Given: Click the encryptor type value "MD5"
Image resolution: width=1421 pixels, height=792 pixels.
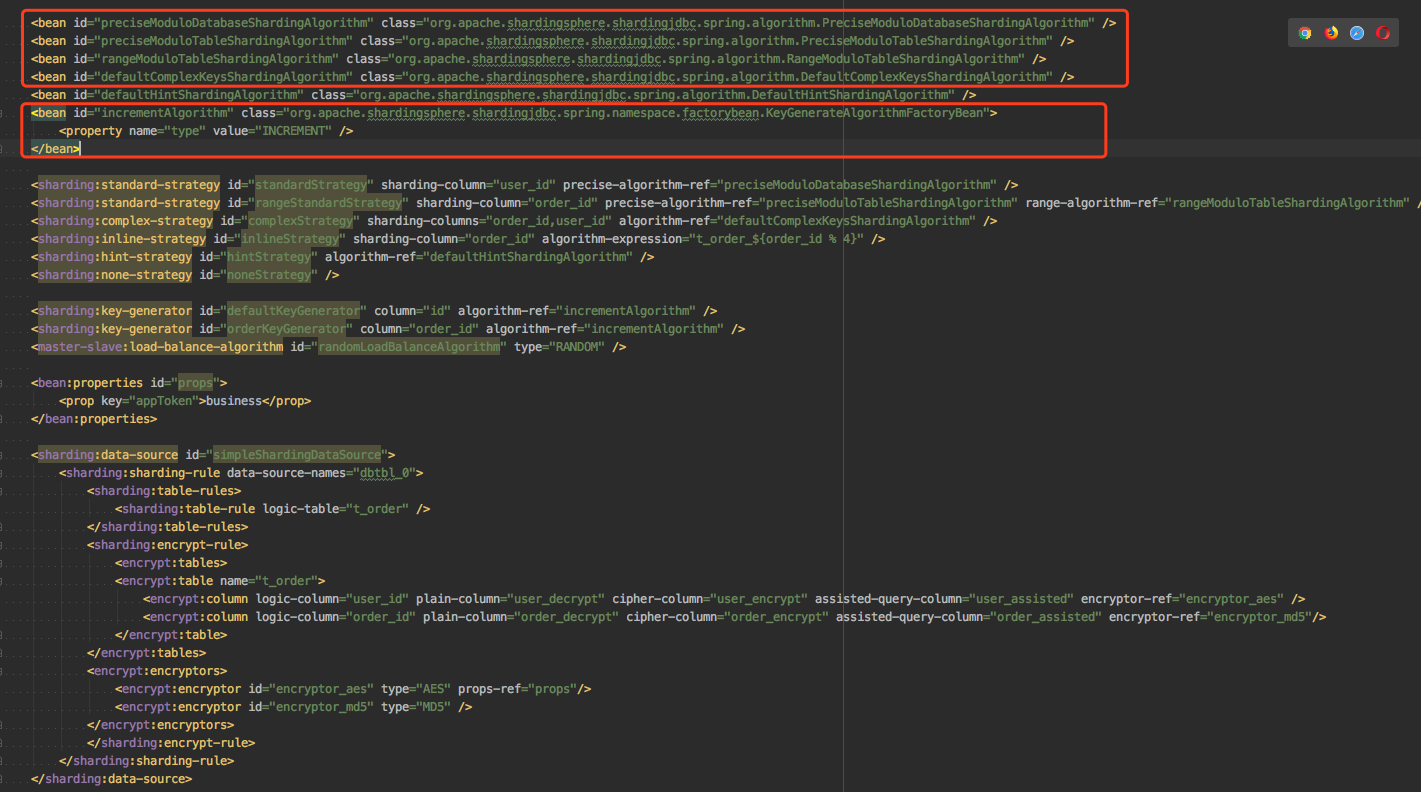Looking at the screenshot, I should [433, 707].
